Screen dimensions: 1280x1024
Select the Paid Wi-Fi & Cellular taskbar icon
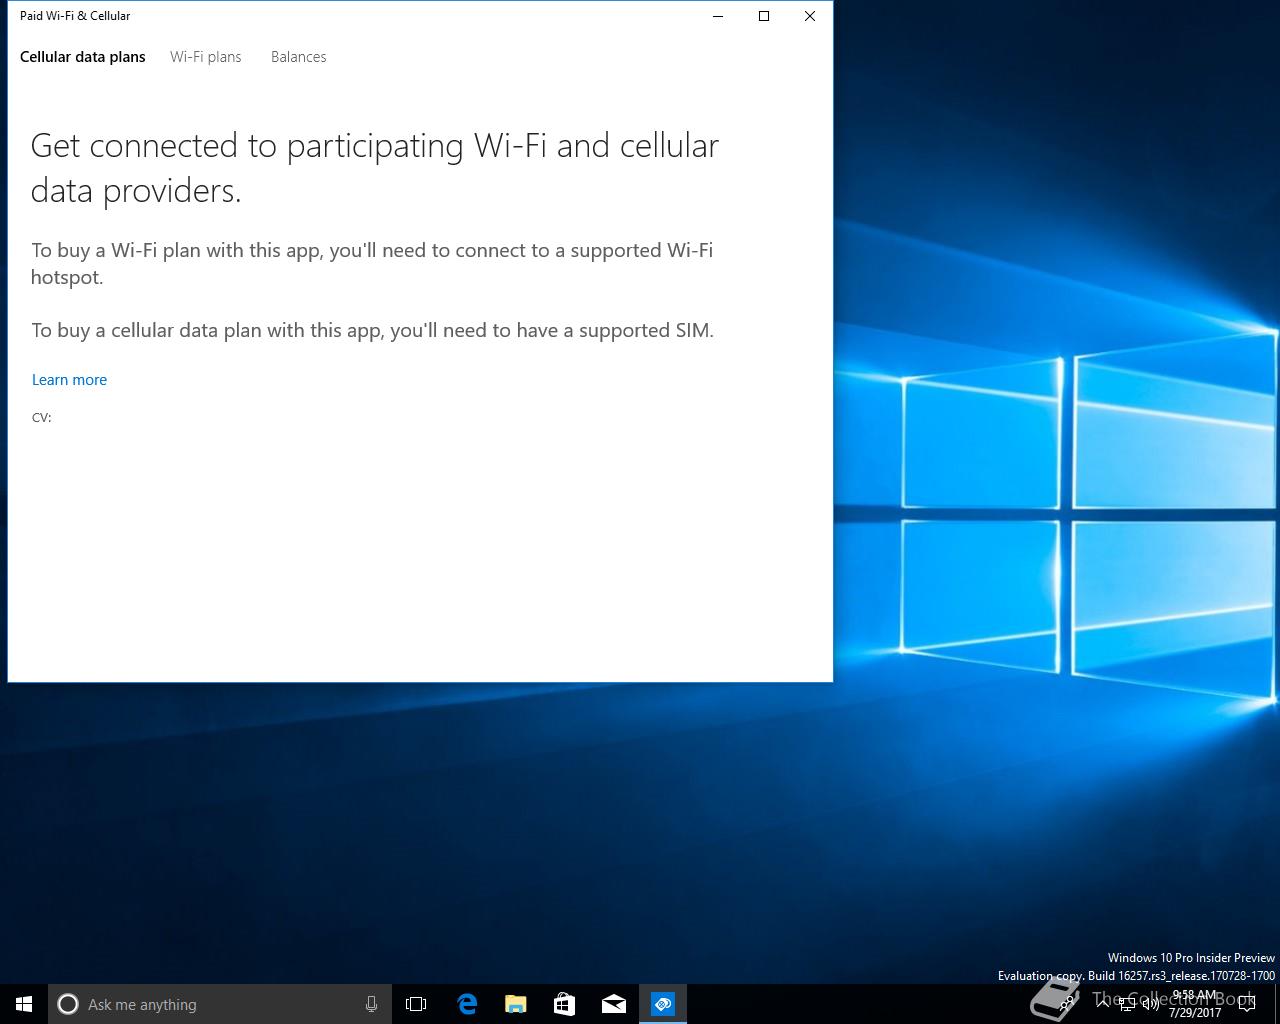663,1004
